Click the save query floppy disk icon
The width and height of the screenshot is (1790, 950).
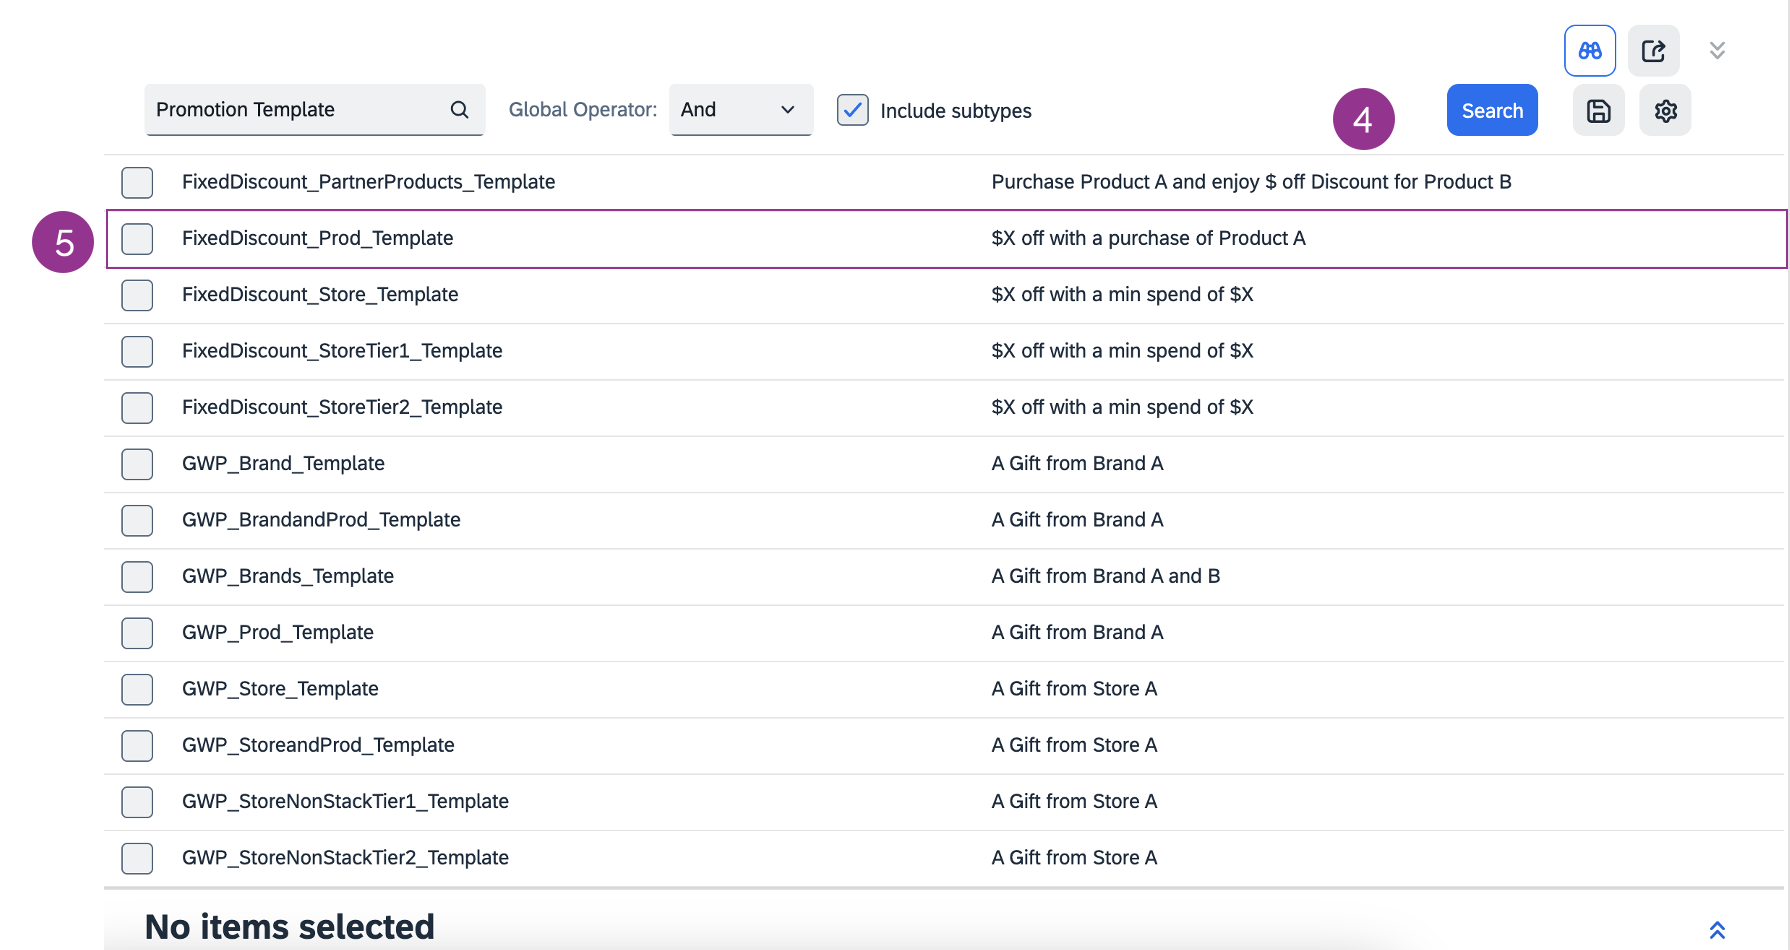point(1598,111)
